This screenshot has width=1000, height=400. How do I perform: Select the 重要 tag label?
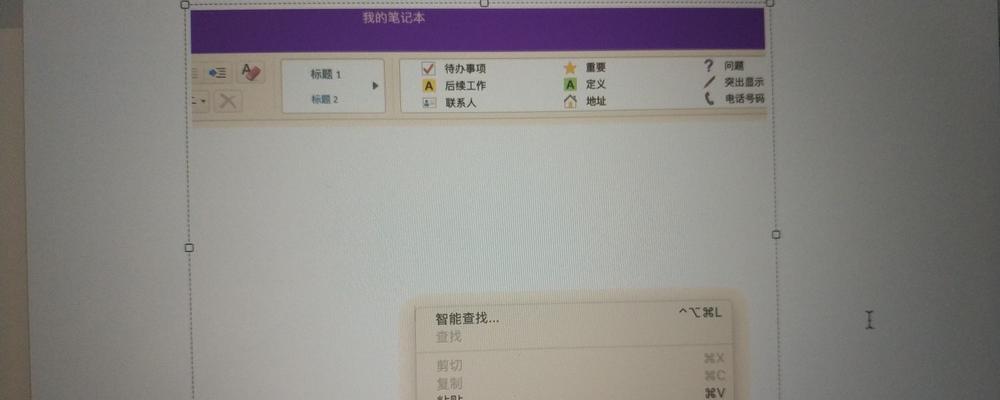[596, 68]
